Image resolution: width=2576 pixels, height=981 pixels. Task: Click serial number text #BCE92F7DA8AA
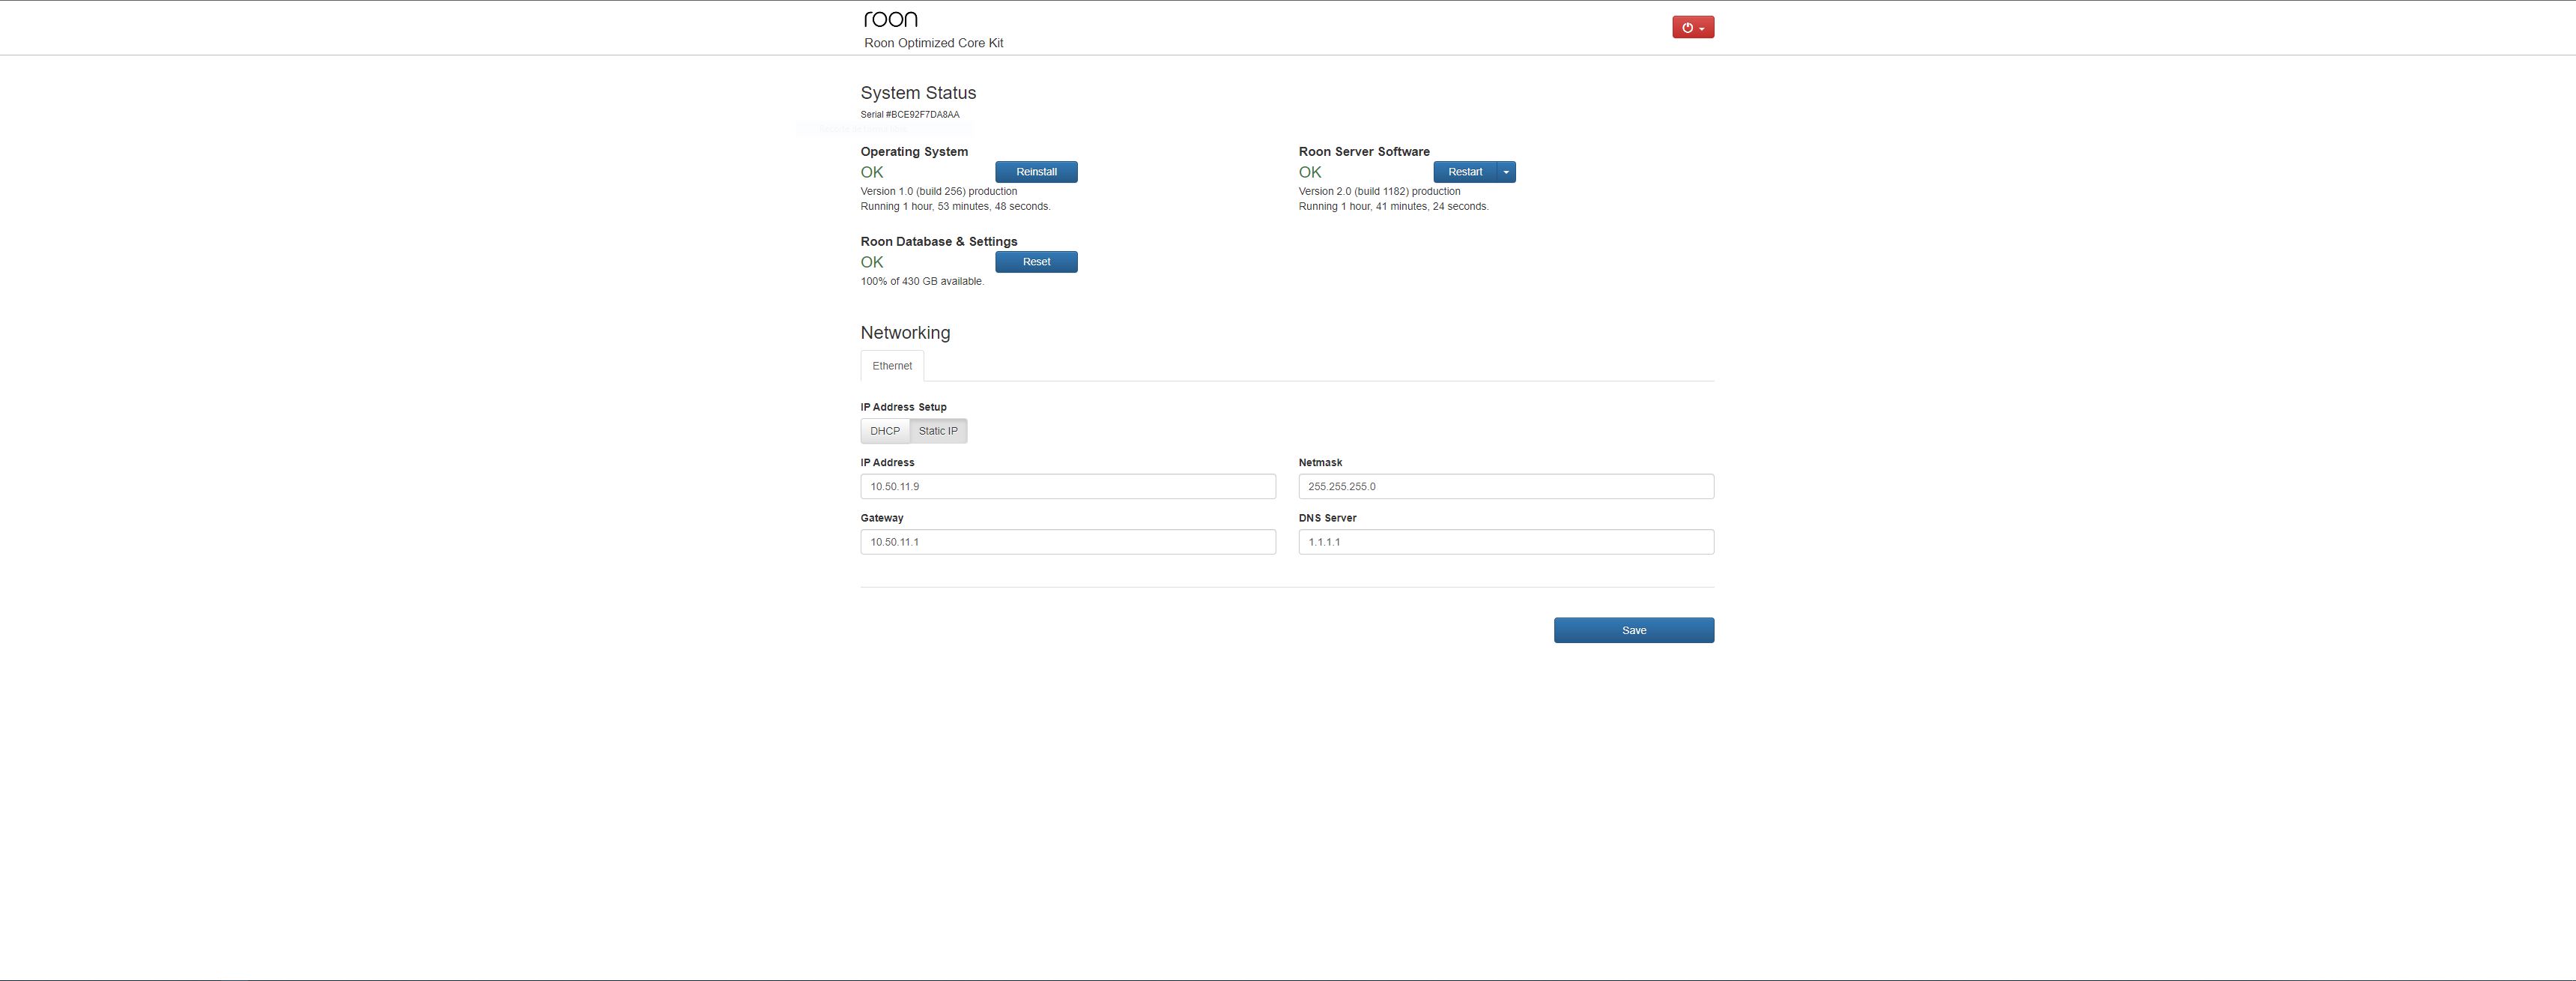[922, 115]
